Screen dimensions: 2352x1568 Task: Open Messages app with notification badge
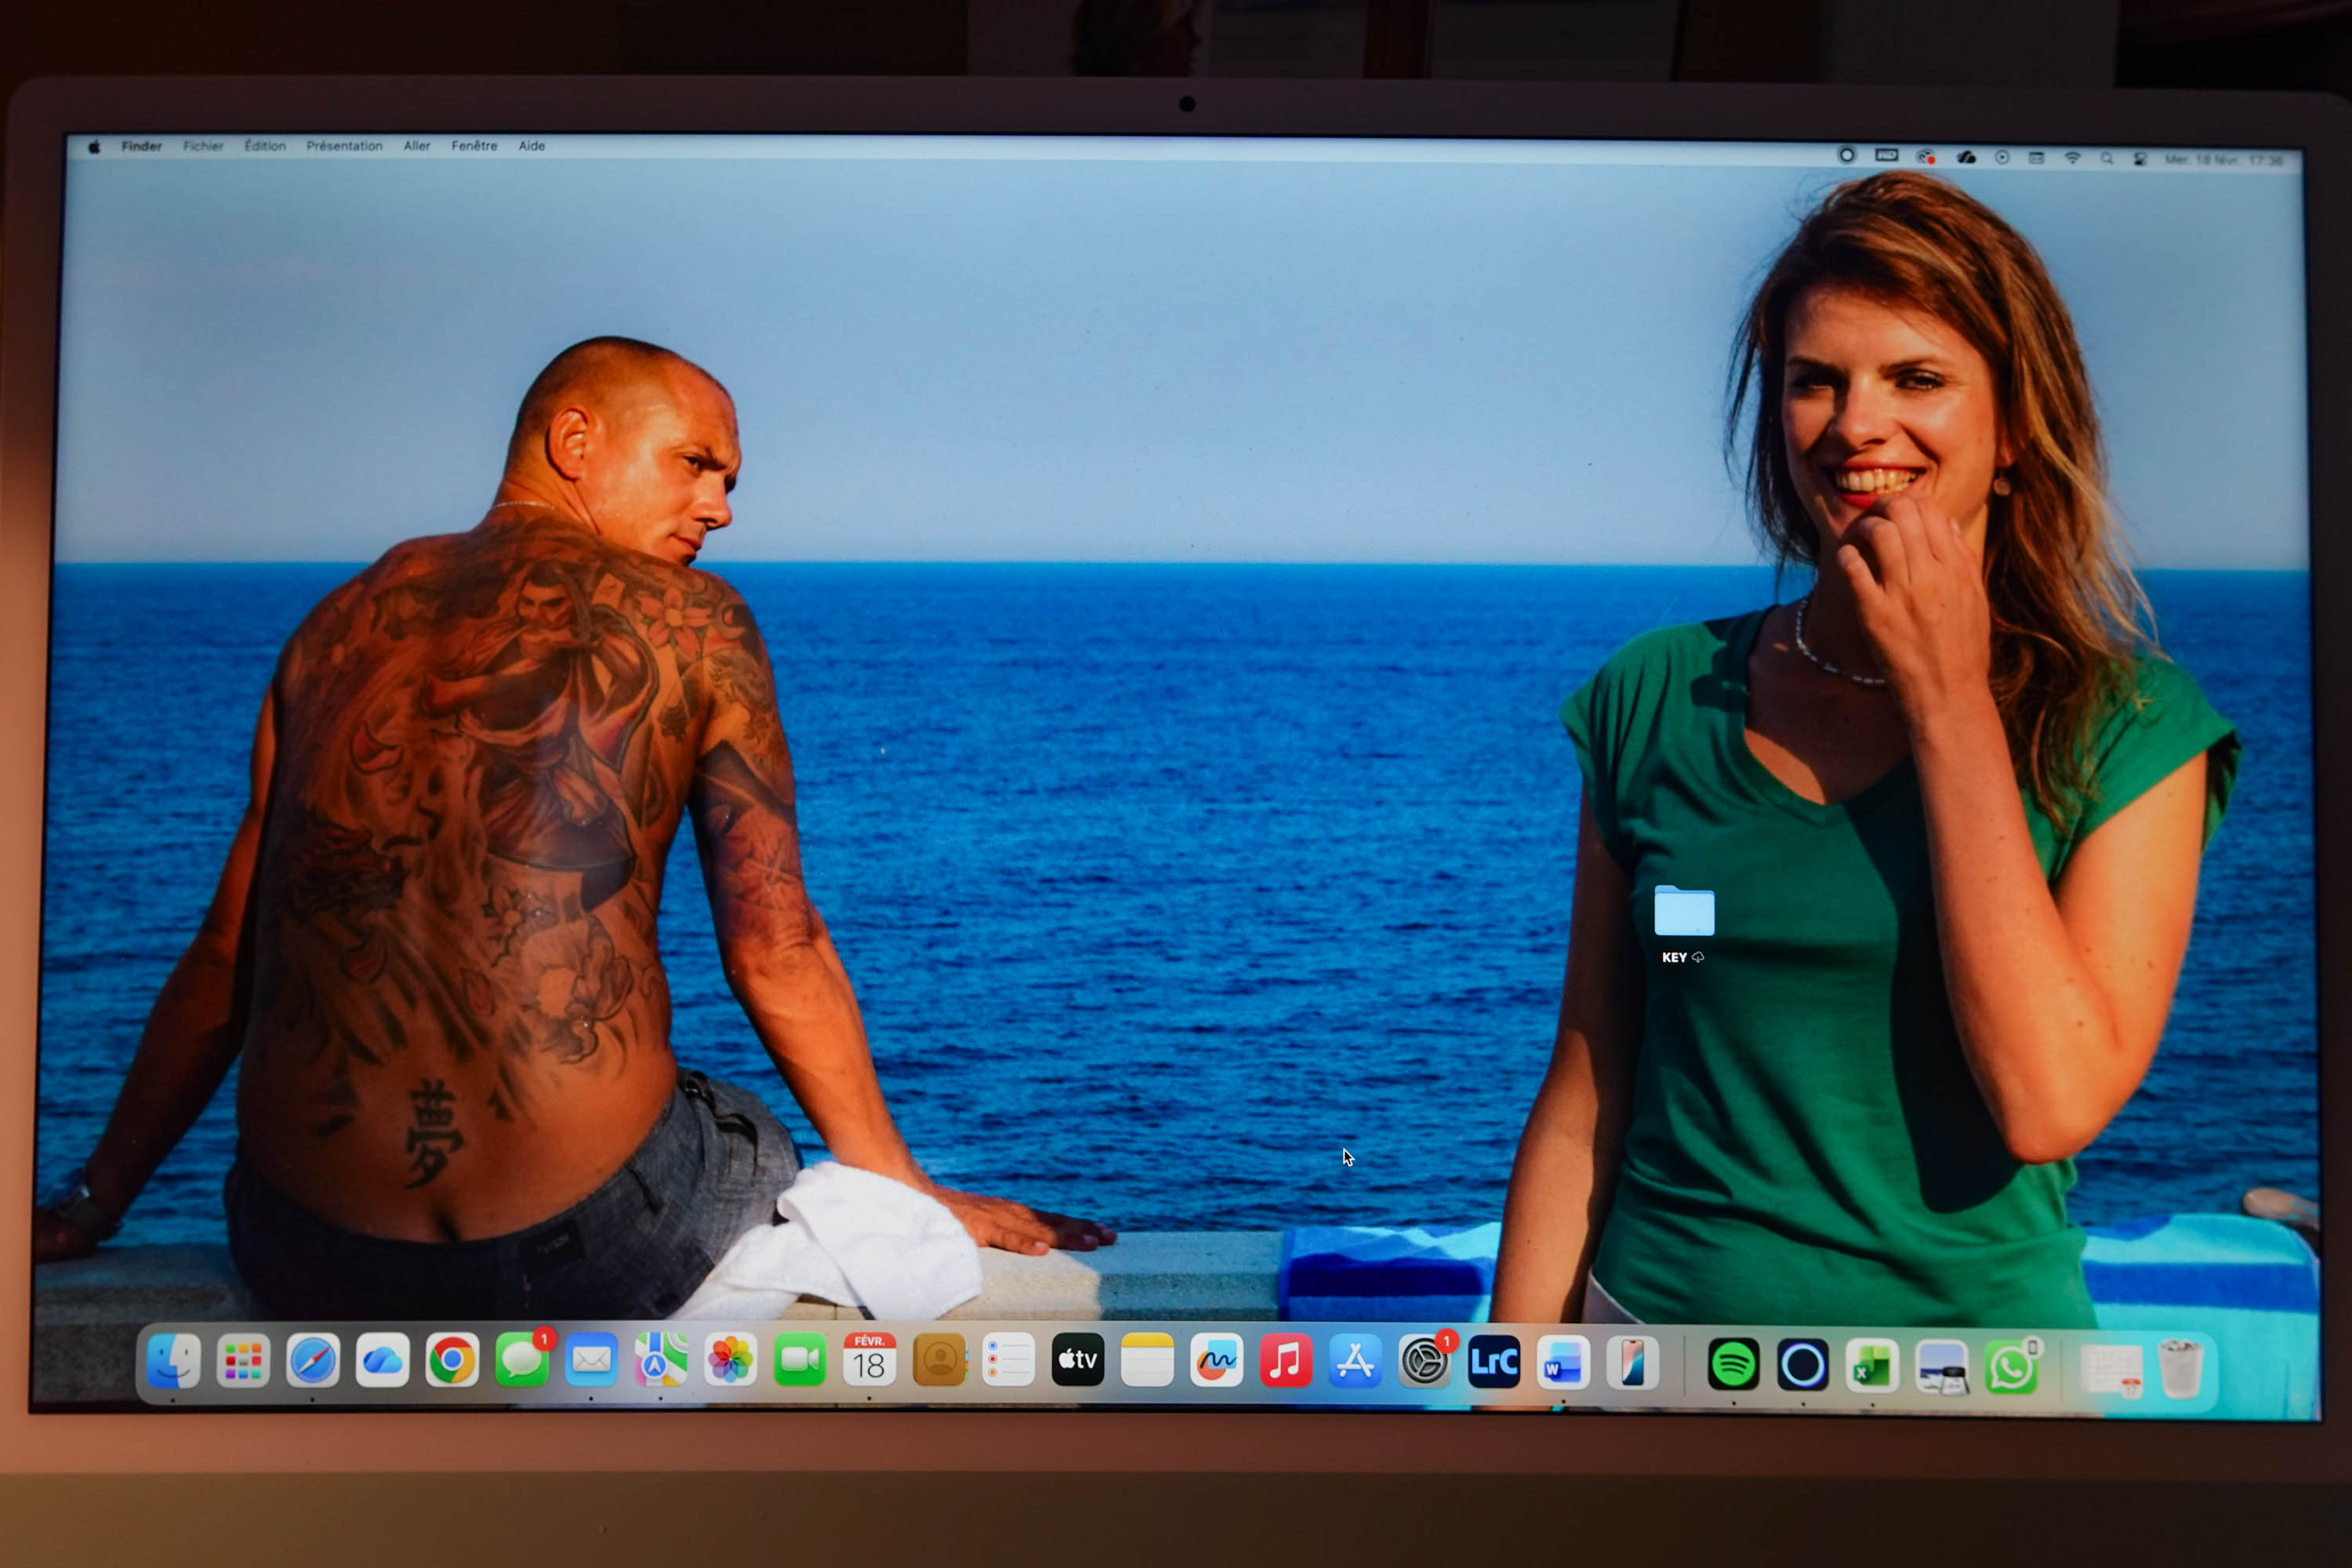click(521, 1360)
